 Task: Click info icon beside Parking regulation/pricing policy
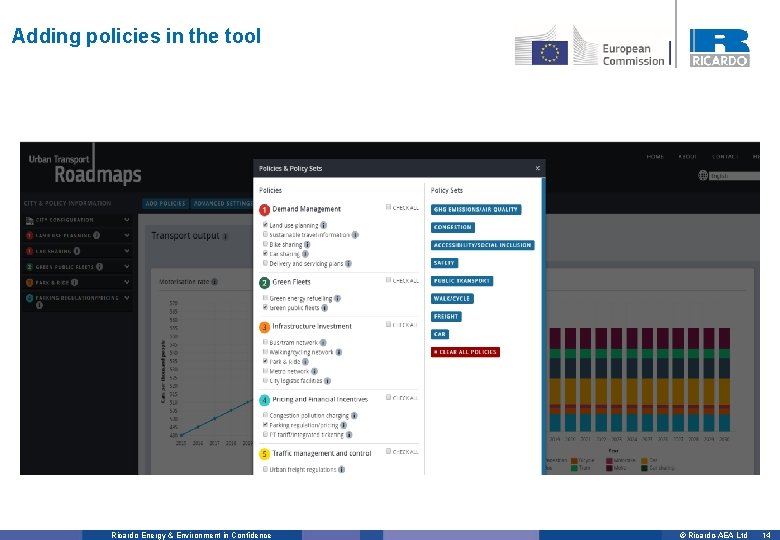tap(344, 425)
